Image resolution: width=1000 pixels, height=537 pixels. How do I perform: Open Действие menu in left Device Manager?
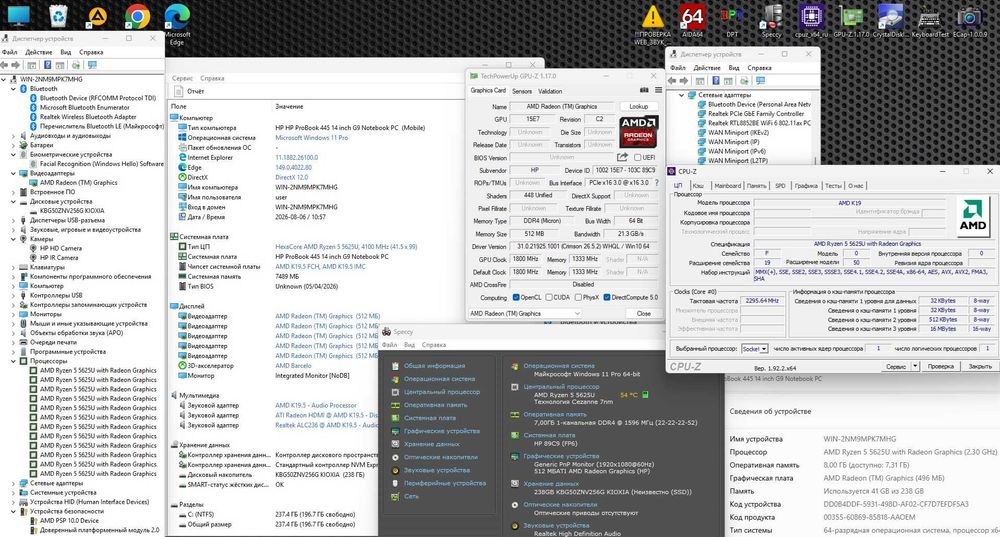tap(38, 52)
